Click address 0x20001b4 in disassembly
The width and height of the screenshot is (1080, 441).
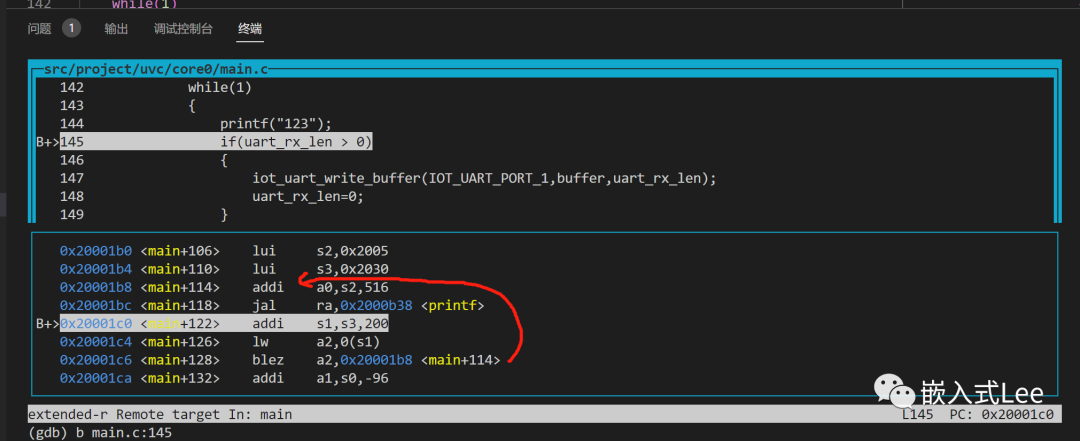(98, 269)
